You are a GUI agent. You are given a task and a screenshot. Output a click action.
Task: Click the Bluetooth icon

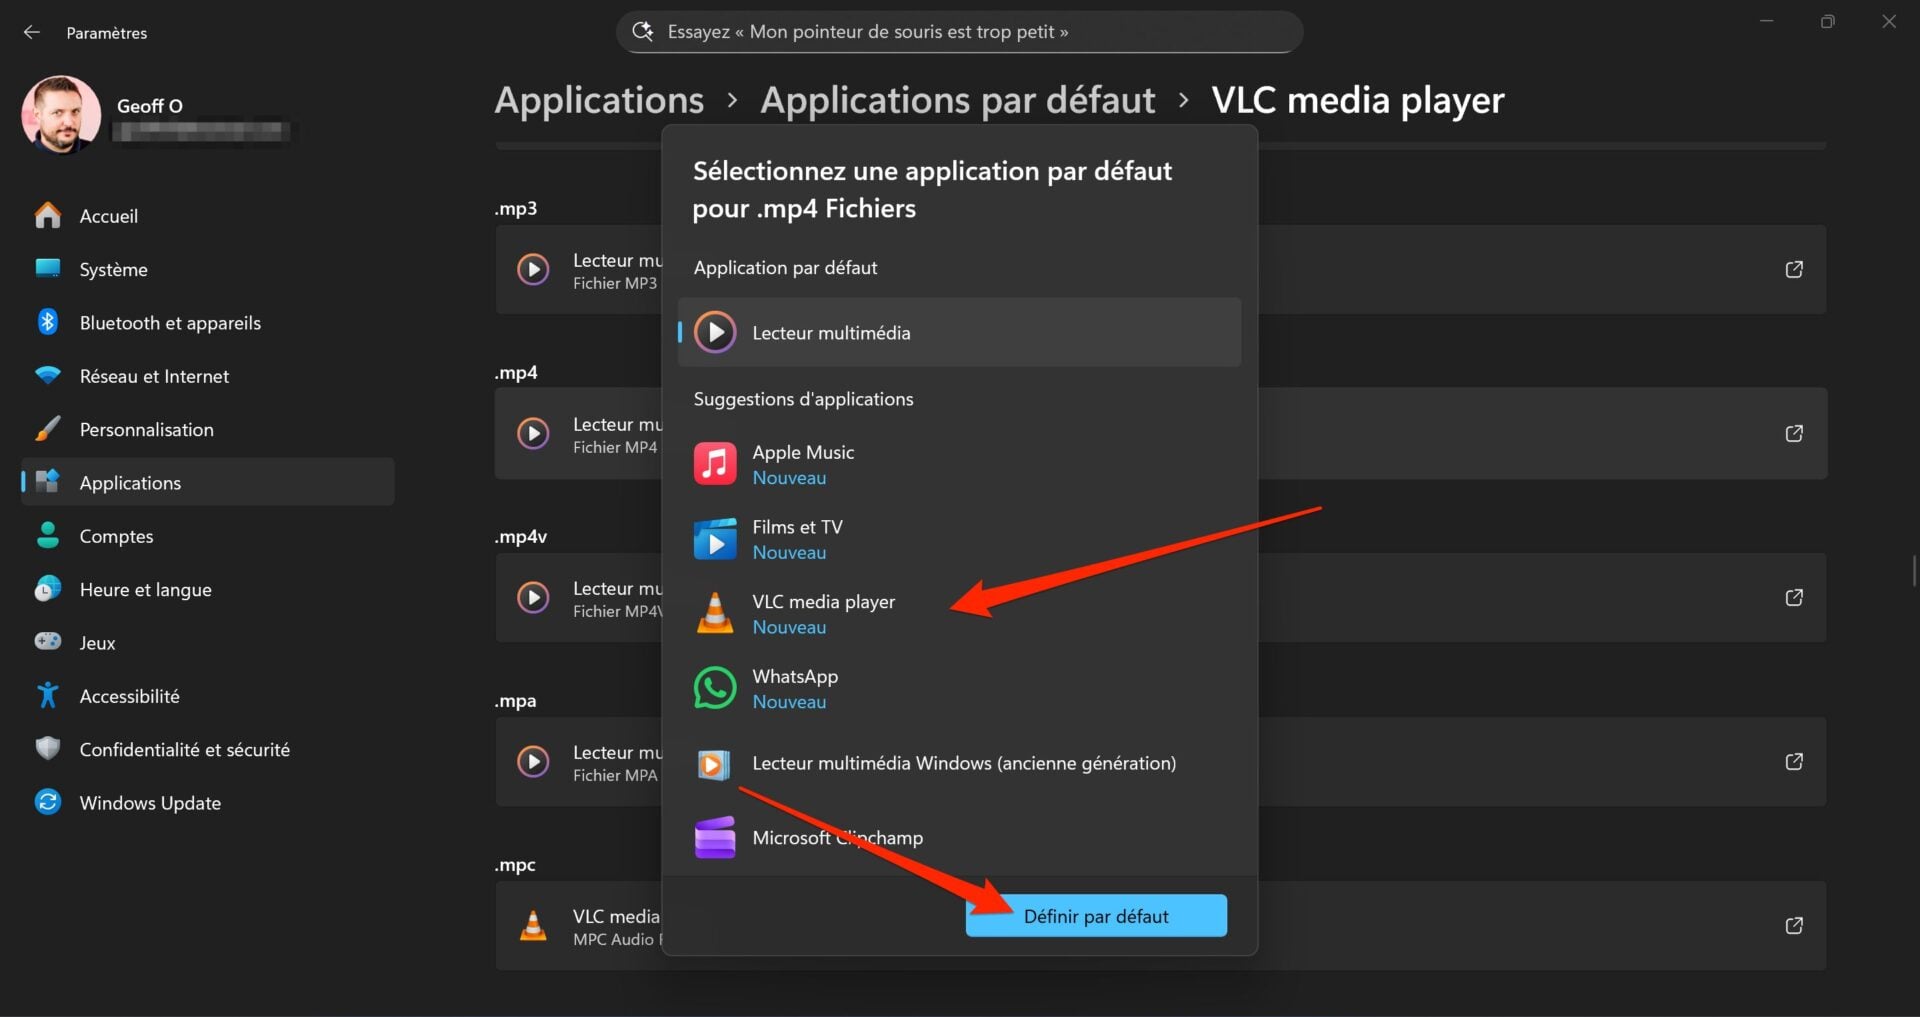click(47, 322)
